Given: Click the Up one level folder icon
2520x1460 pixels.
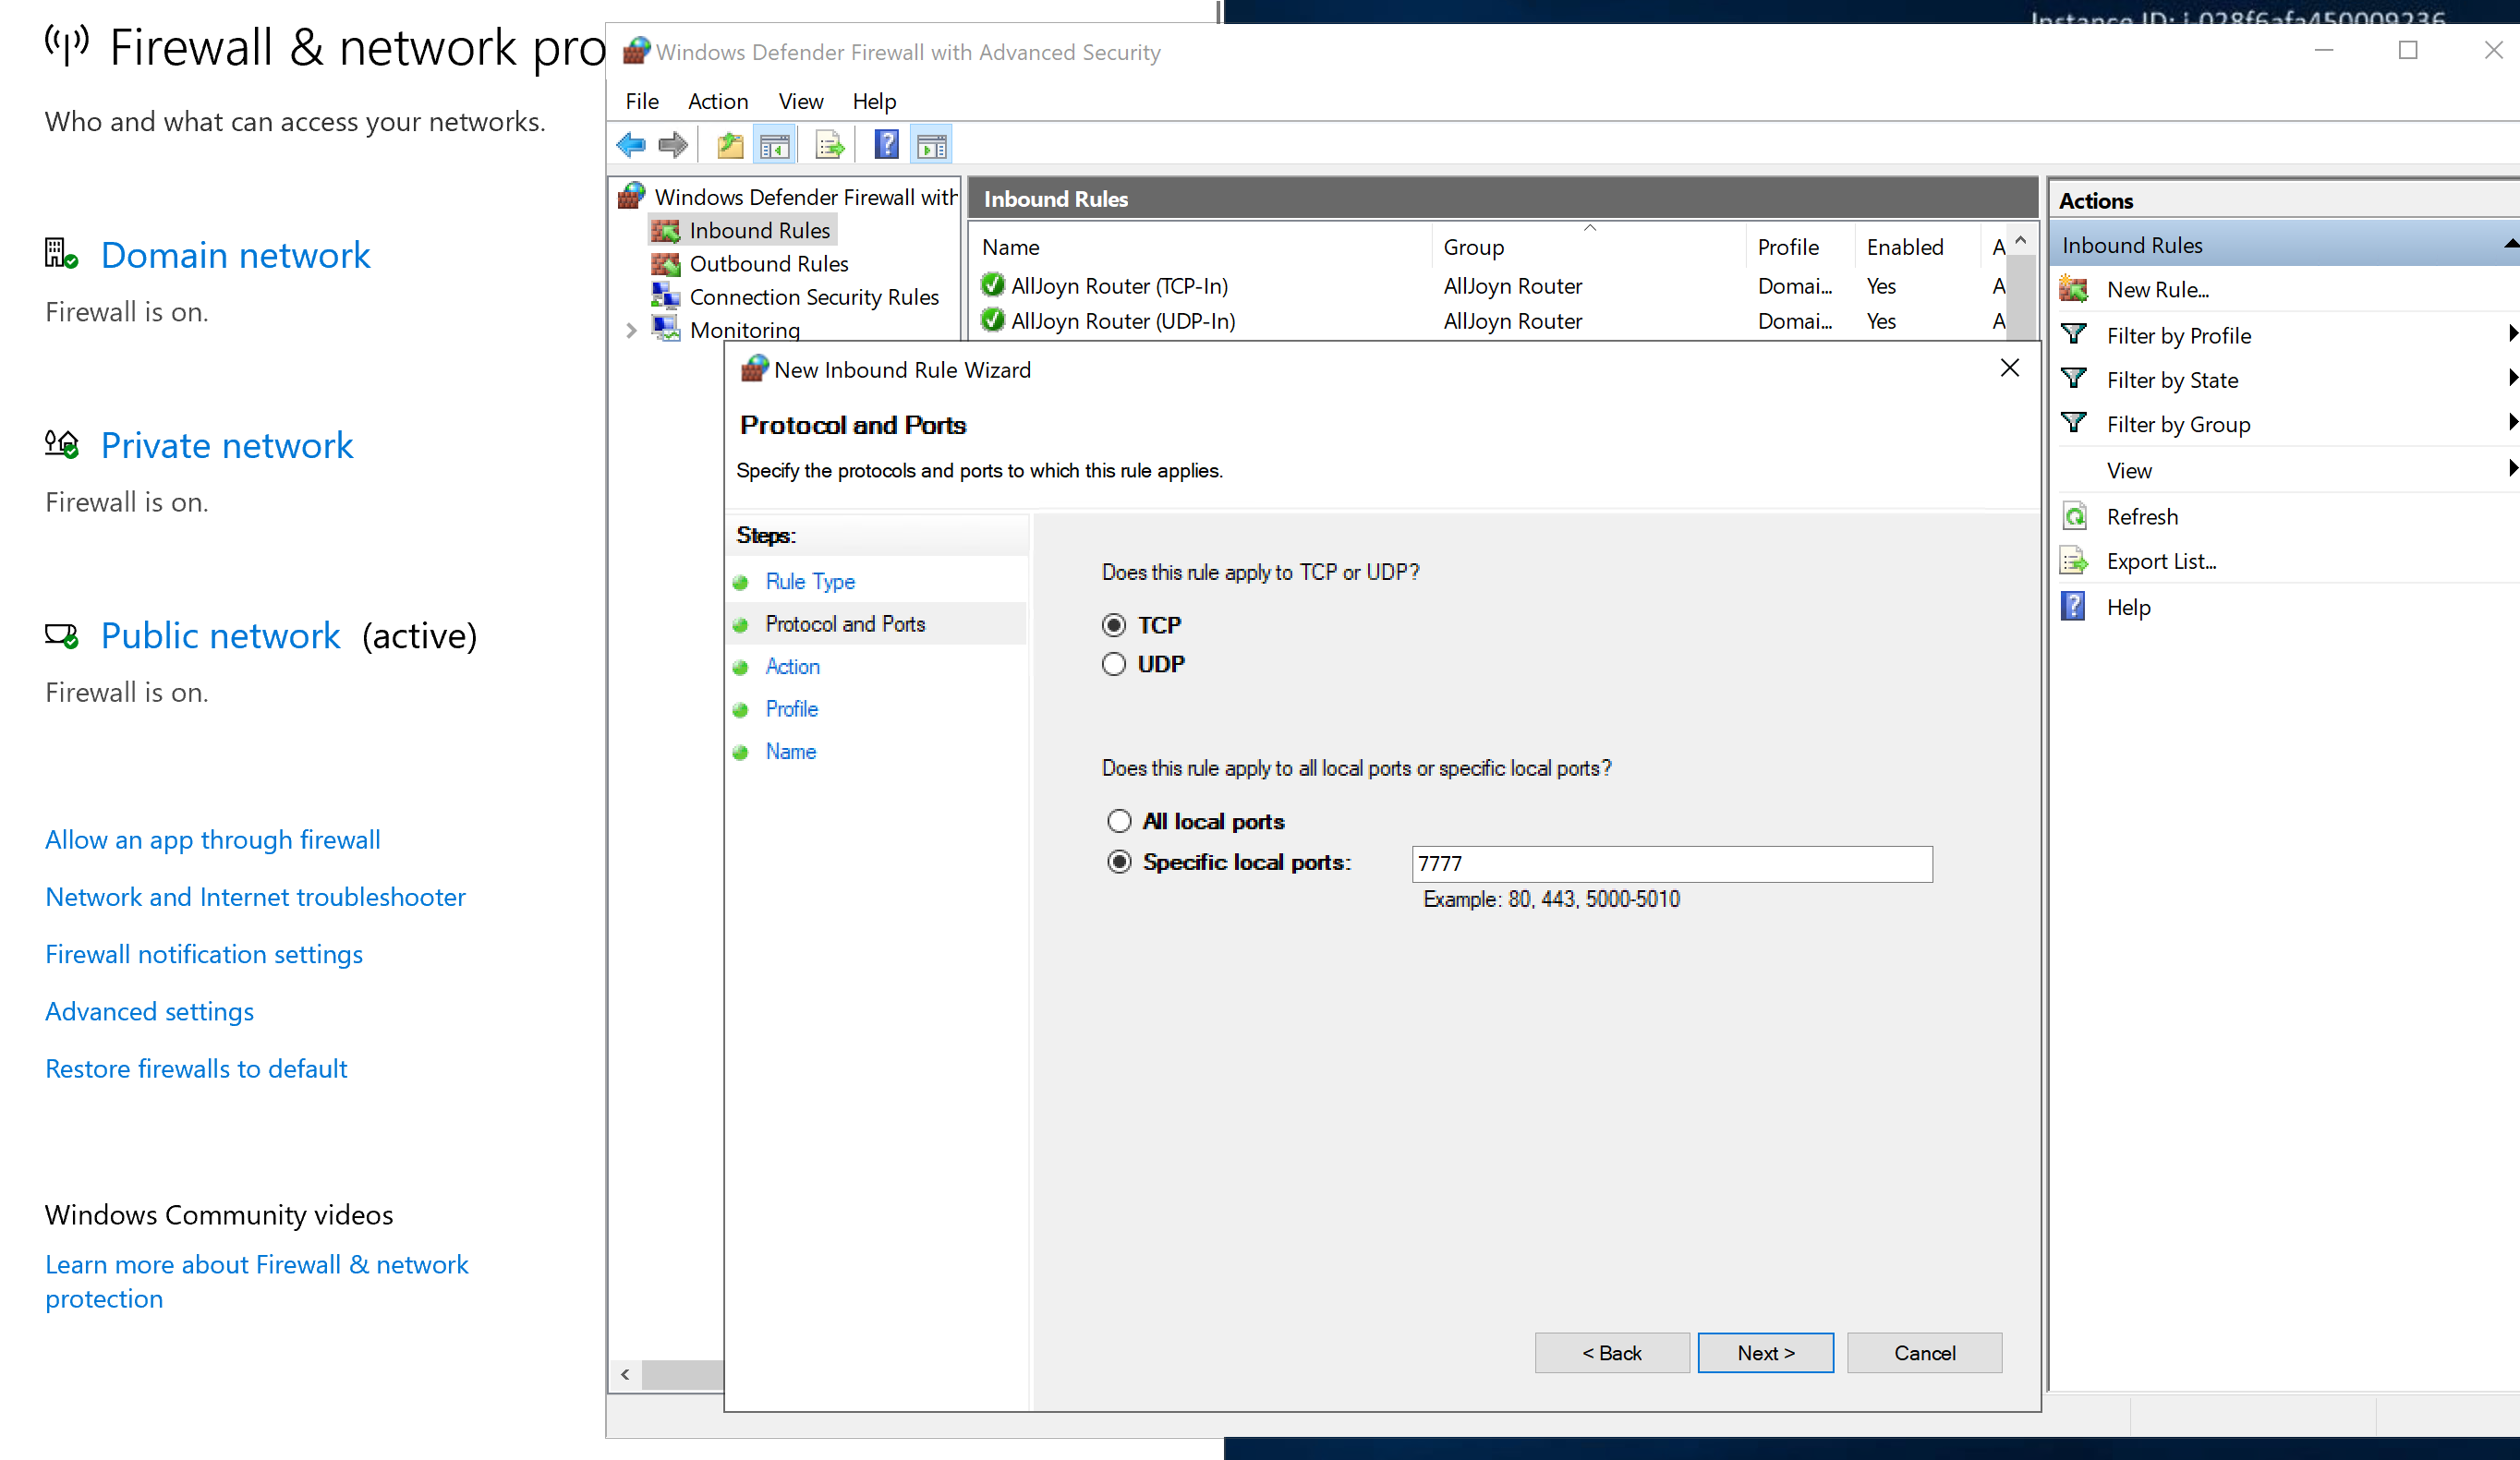Looking at the screenshot, I should 730,146.
